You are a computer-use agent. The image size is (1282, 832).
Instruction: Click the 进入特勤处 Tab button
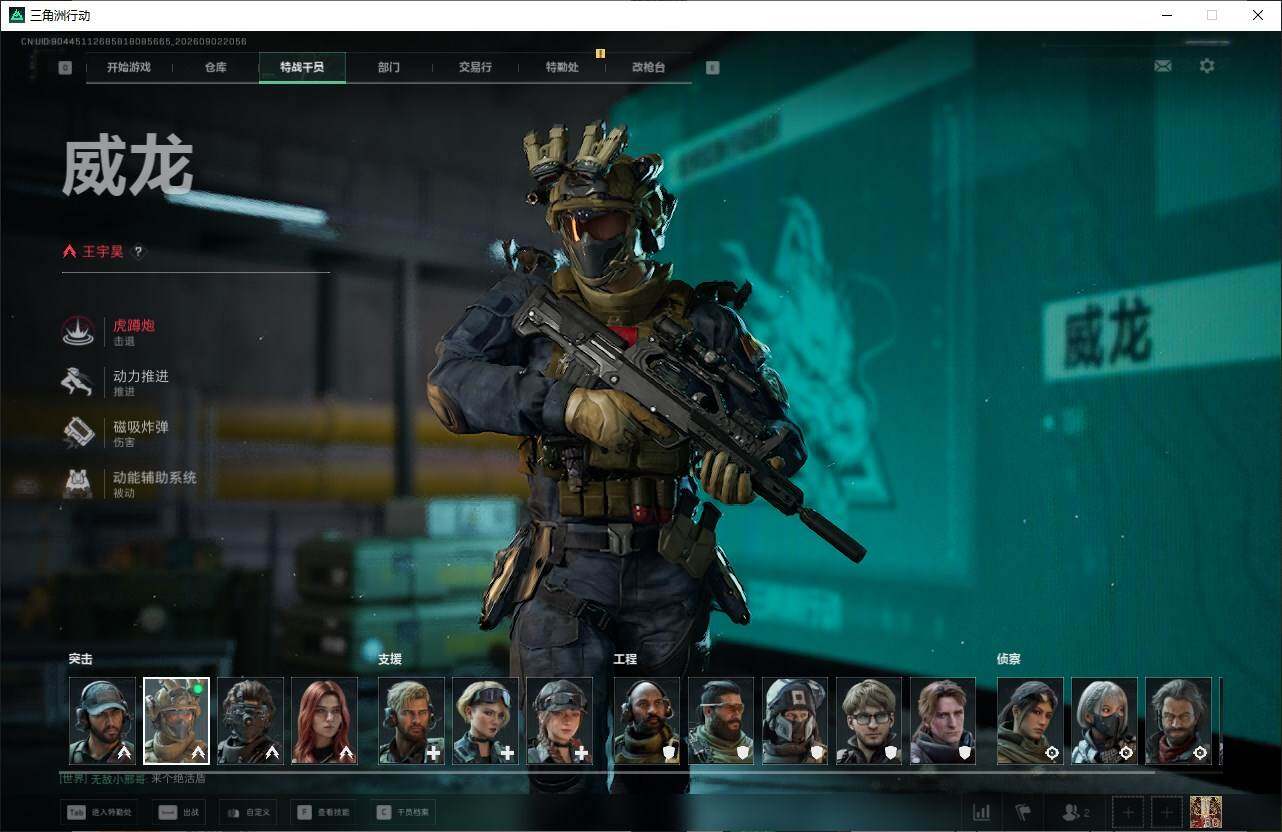point(101,812)
